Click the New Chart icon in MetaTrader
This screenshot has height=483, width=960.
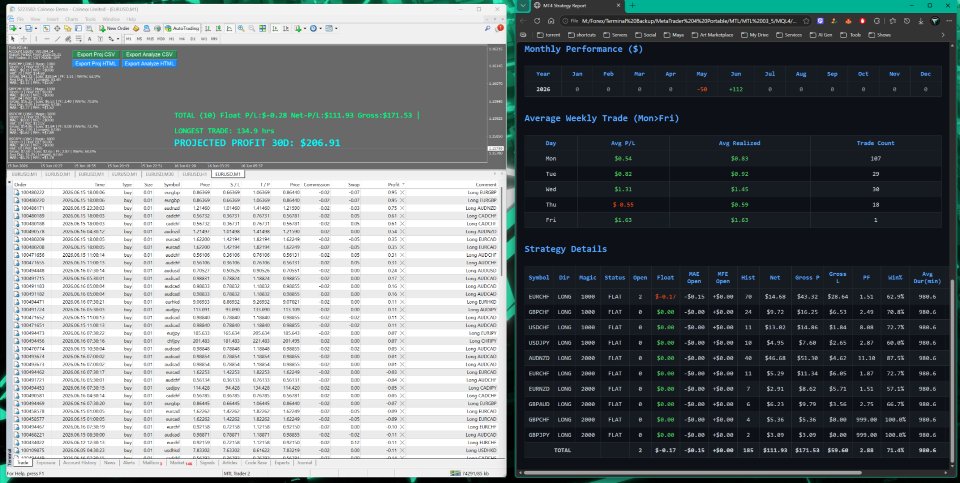pyautogui.click(x=12, y=28)
